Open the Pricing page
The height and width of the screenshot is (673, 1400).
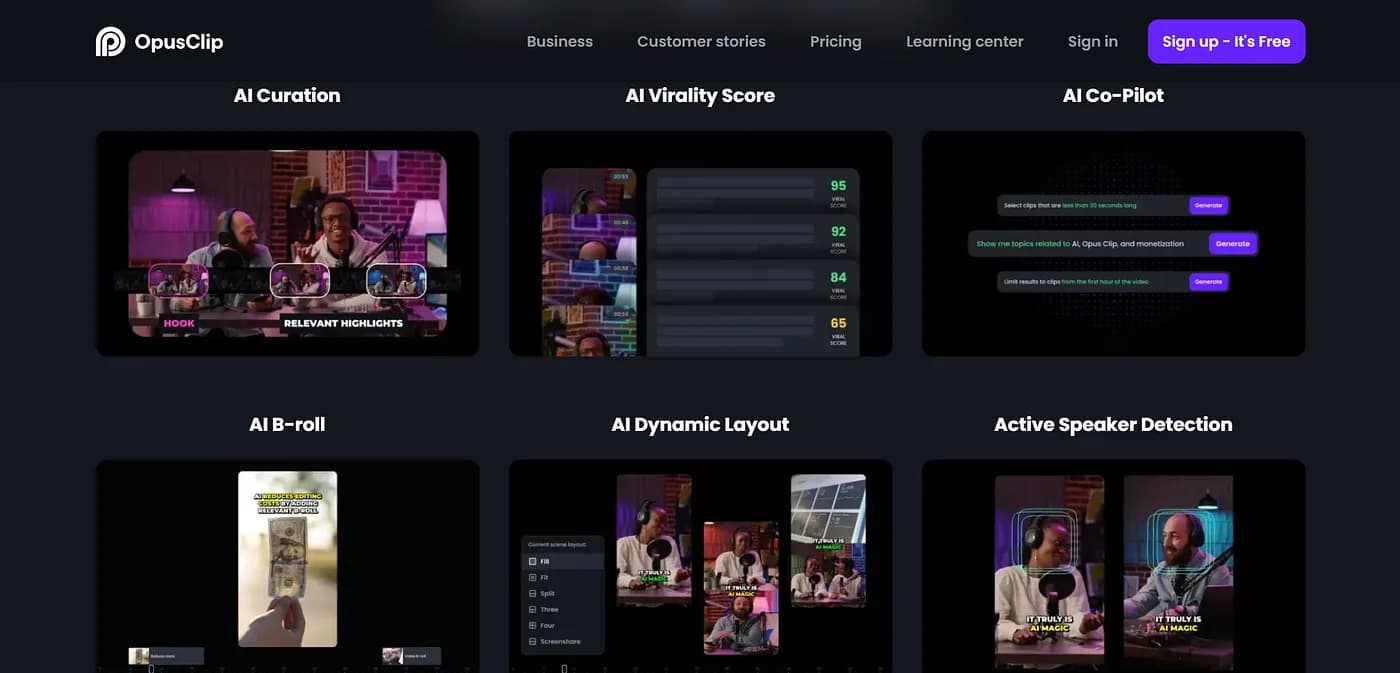pos(835,42)
